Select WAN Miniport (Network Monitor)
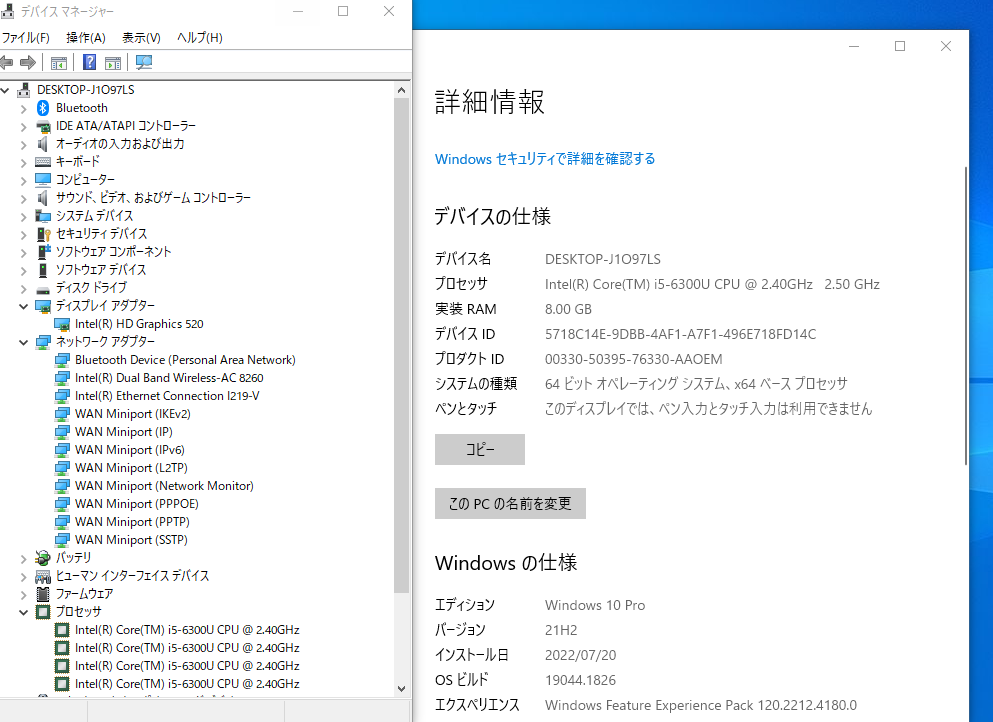Screen dimensions: 993x722 pyautogui.click(x=164, y=486)
